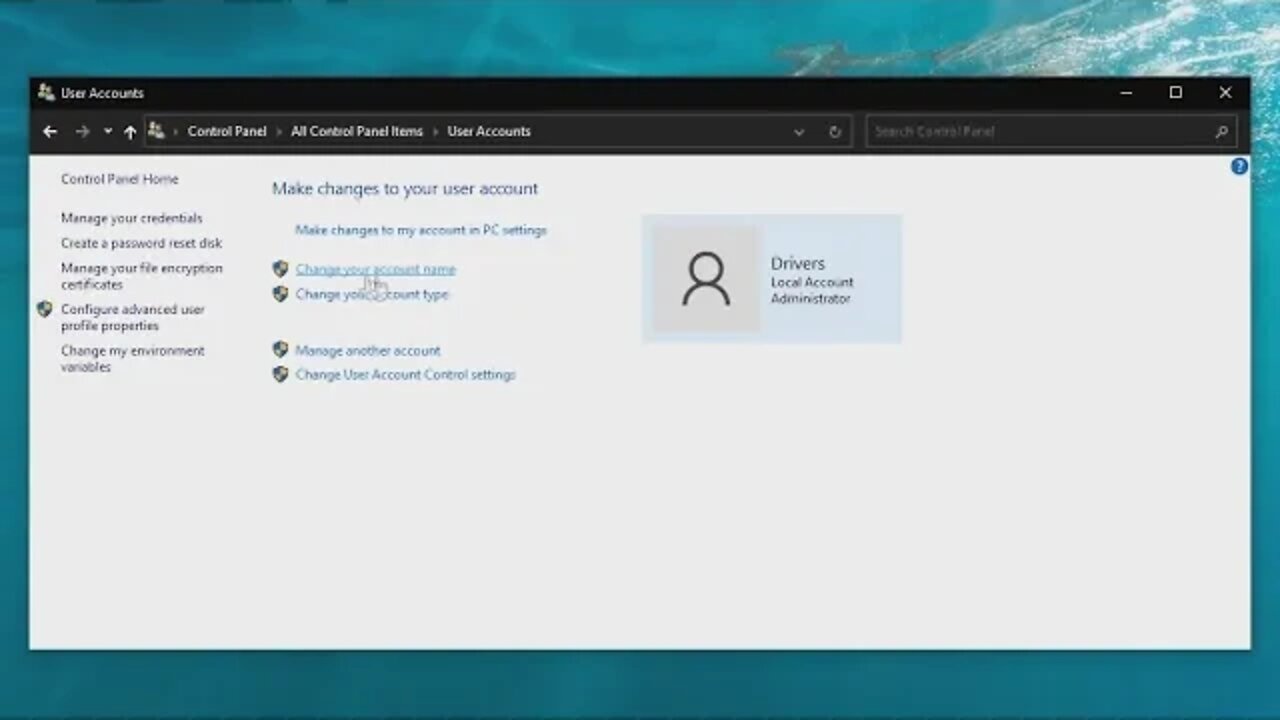The width and height of the screenshot is (1280, 720).
Task: Click the Drivers account profile picture
Action: coord(706,279)
